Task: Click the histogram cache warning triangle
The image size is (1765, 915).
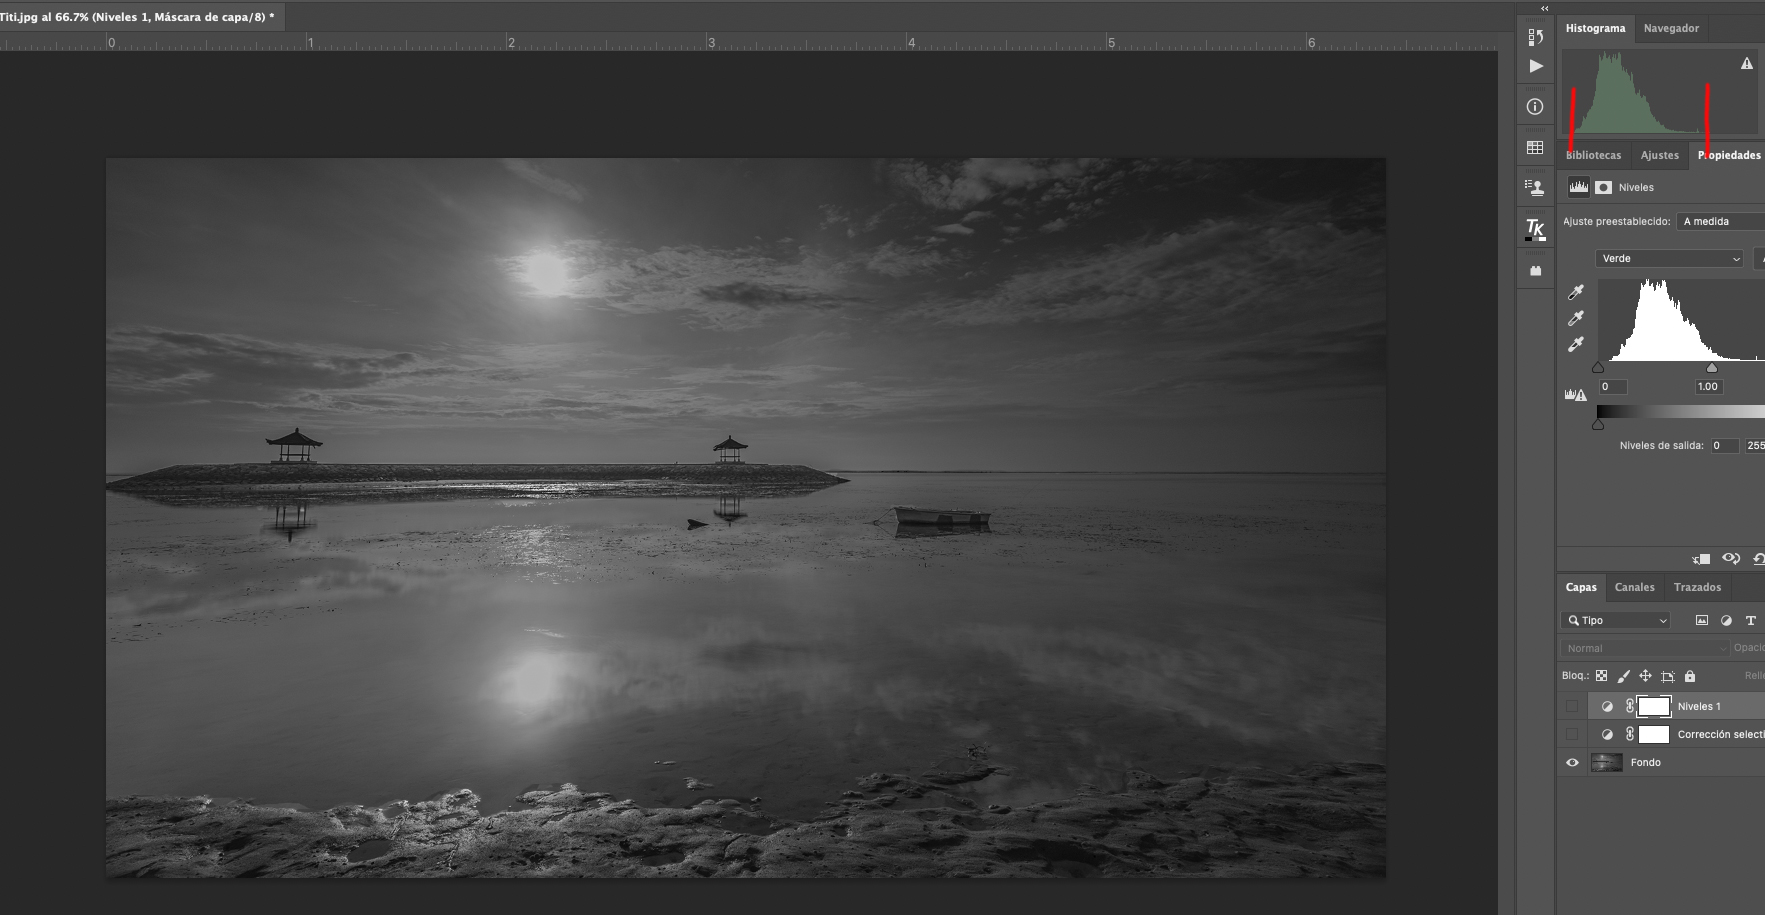Action: (x=1746, y=64)
